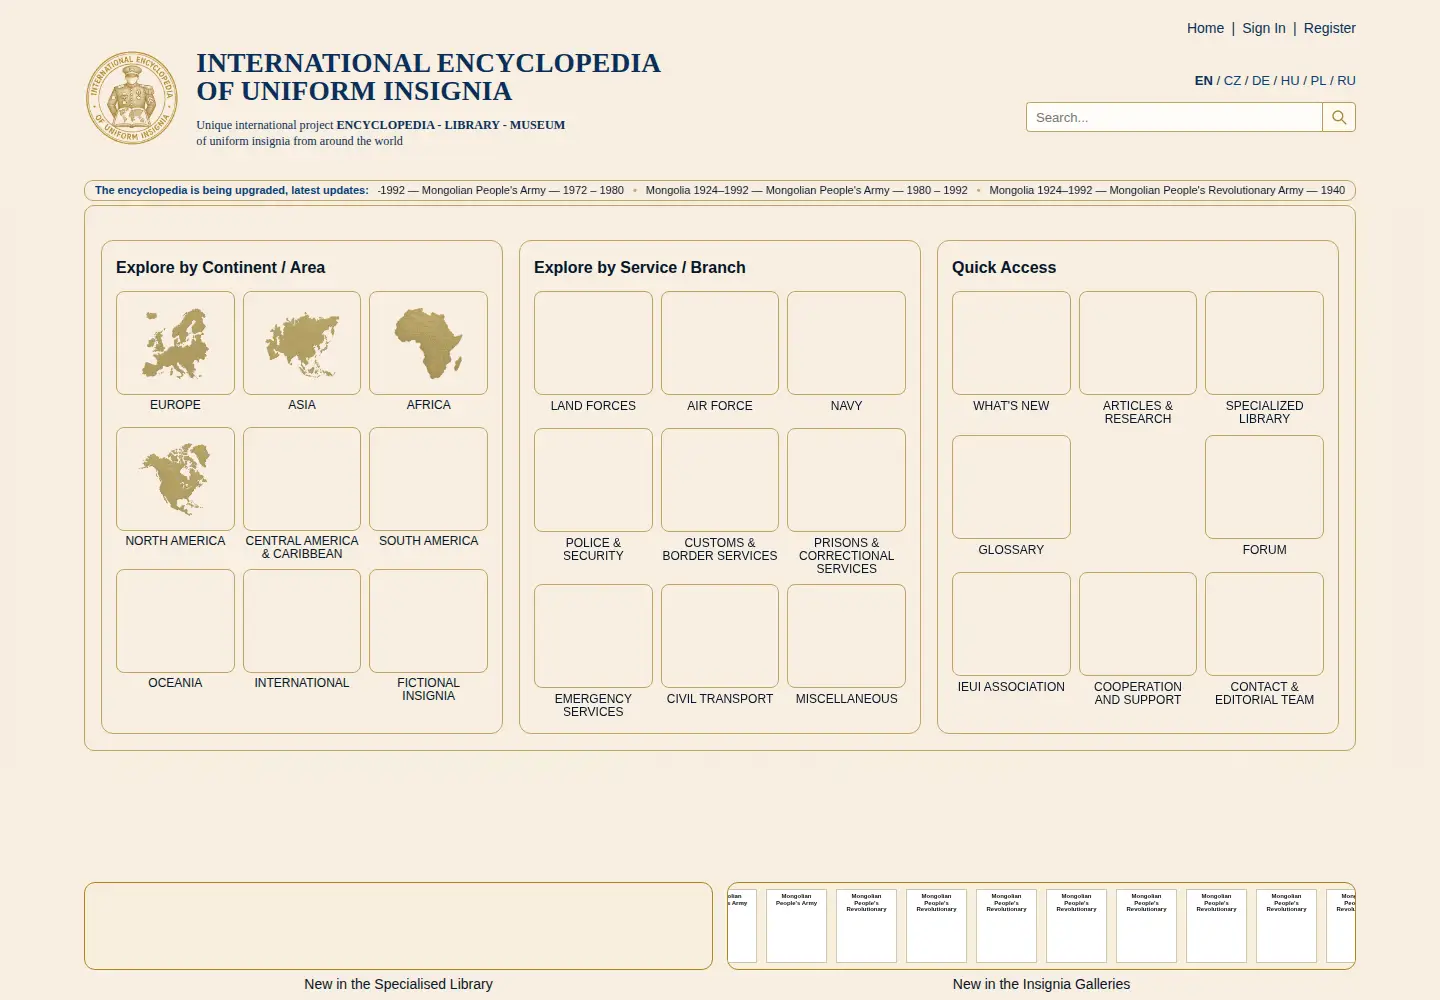This screenshot has width=1440, height=1000.
Task: Open the International tile
Action: coord(302,621)
